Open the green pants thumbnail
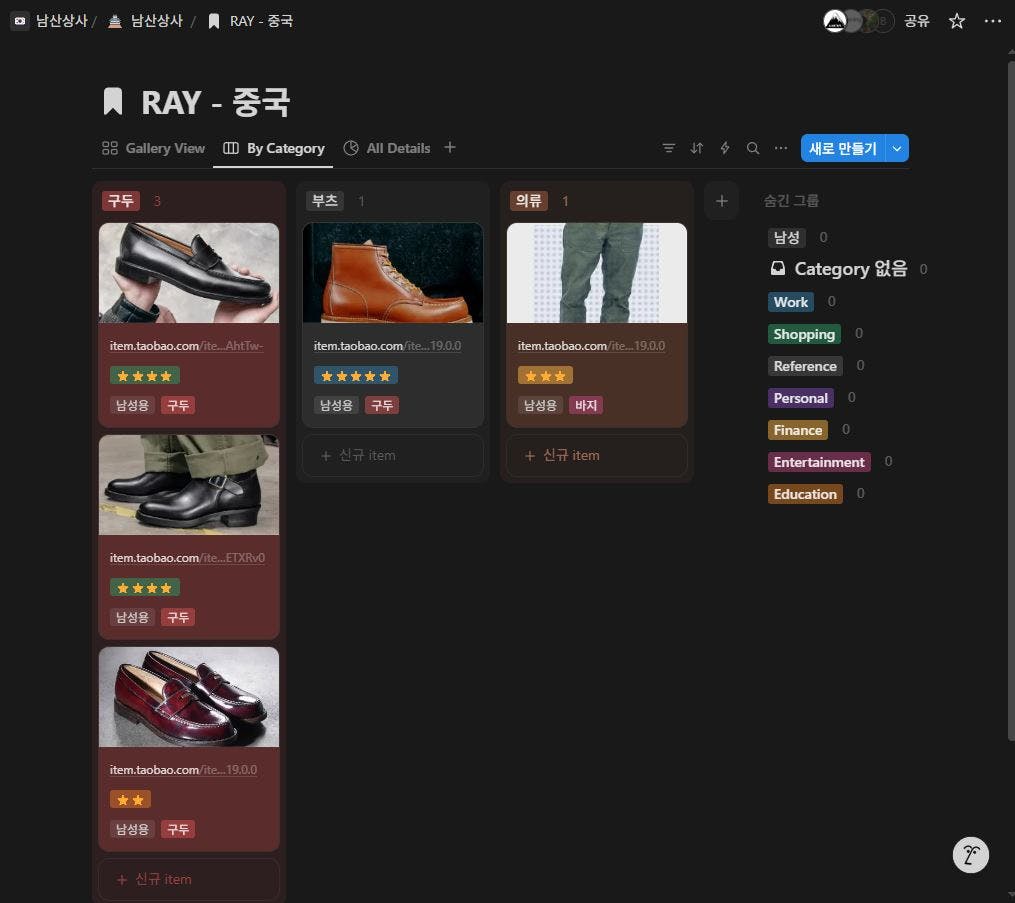1015x903 pixels. click(x=597, y=273)
